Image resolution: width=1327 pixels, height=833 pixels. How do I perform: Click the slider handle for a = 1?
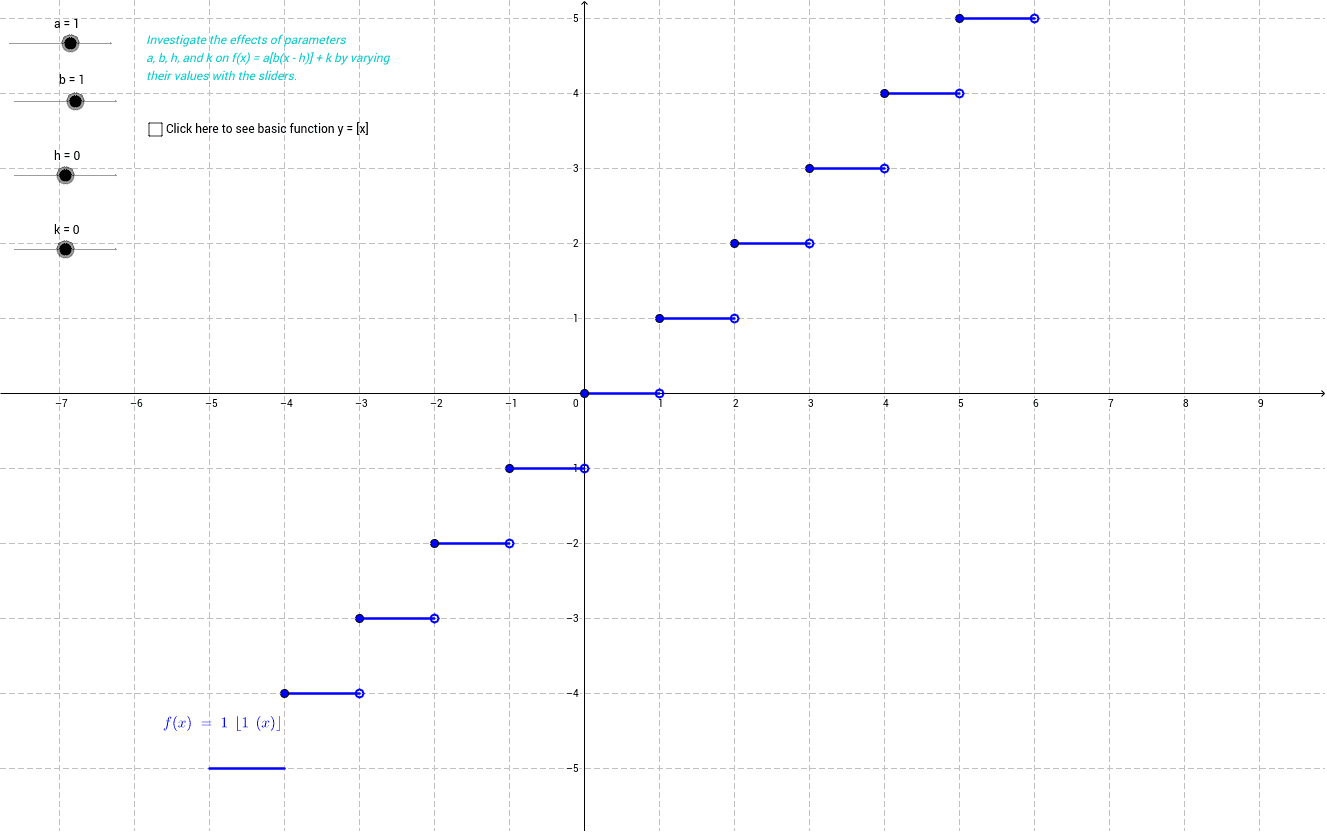pos(70,43)
